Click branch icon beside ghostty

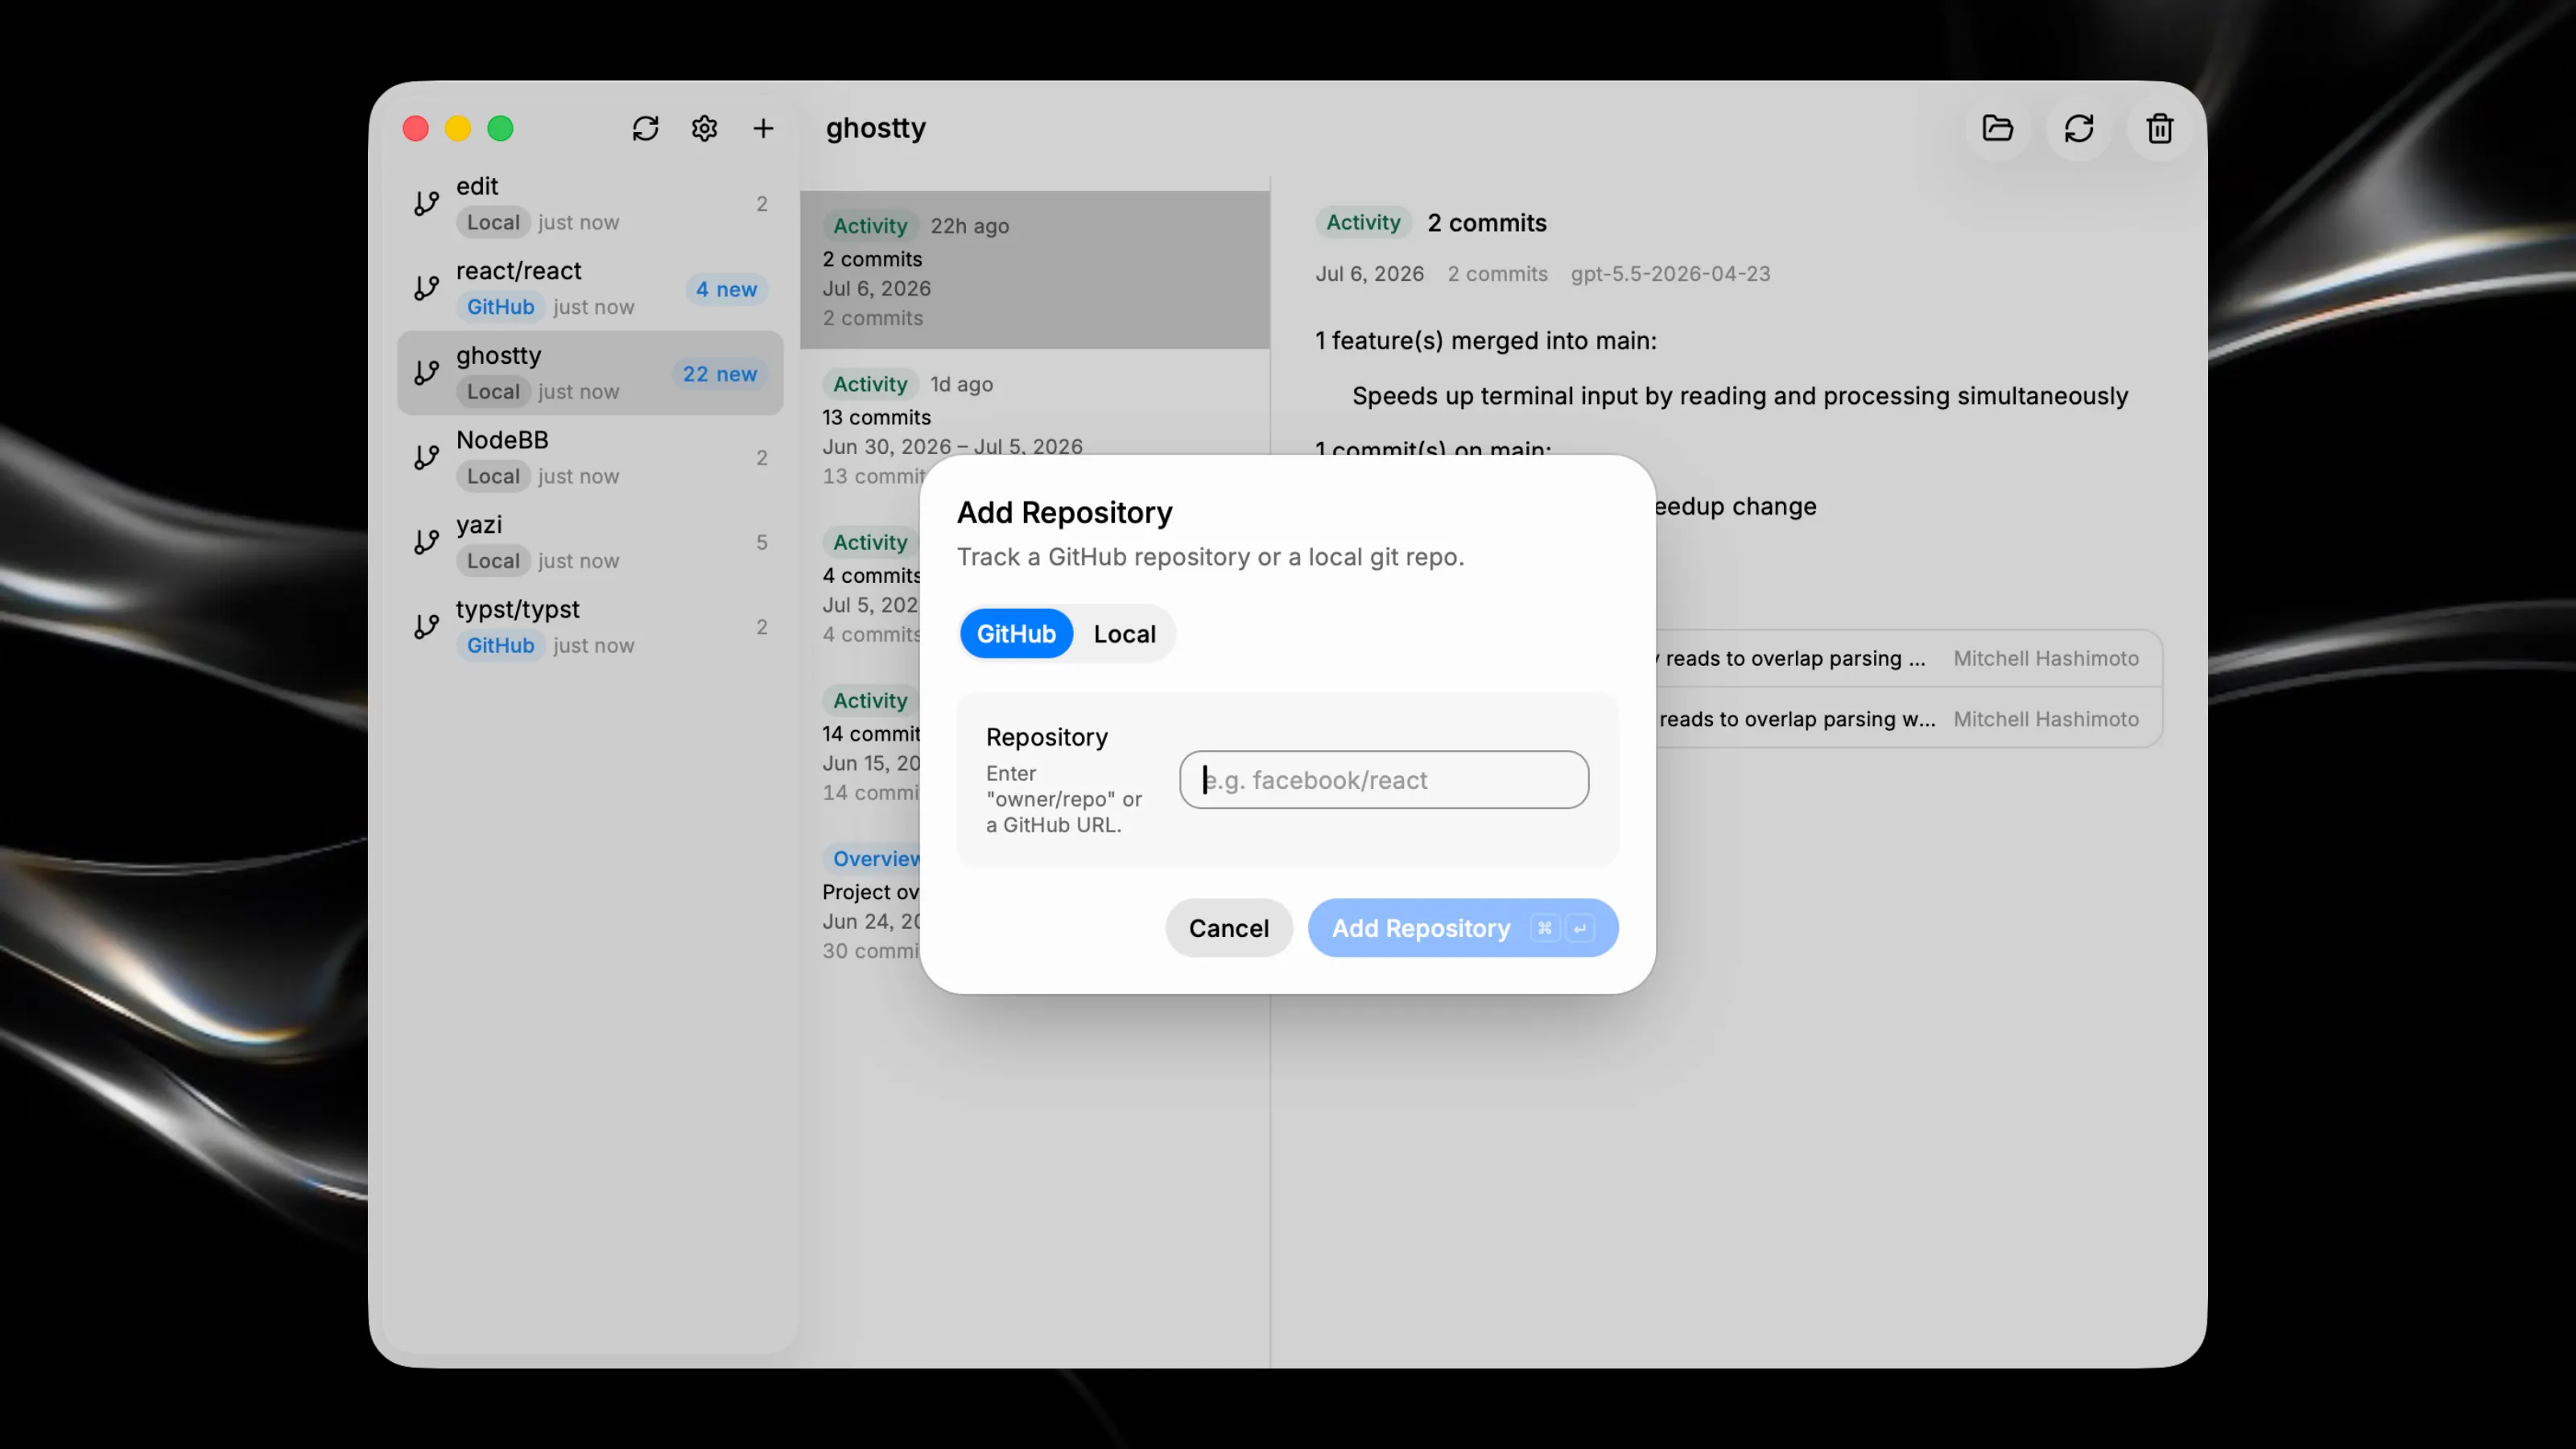click(427, 373)
